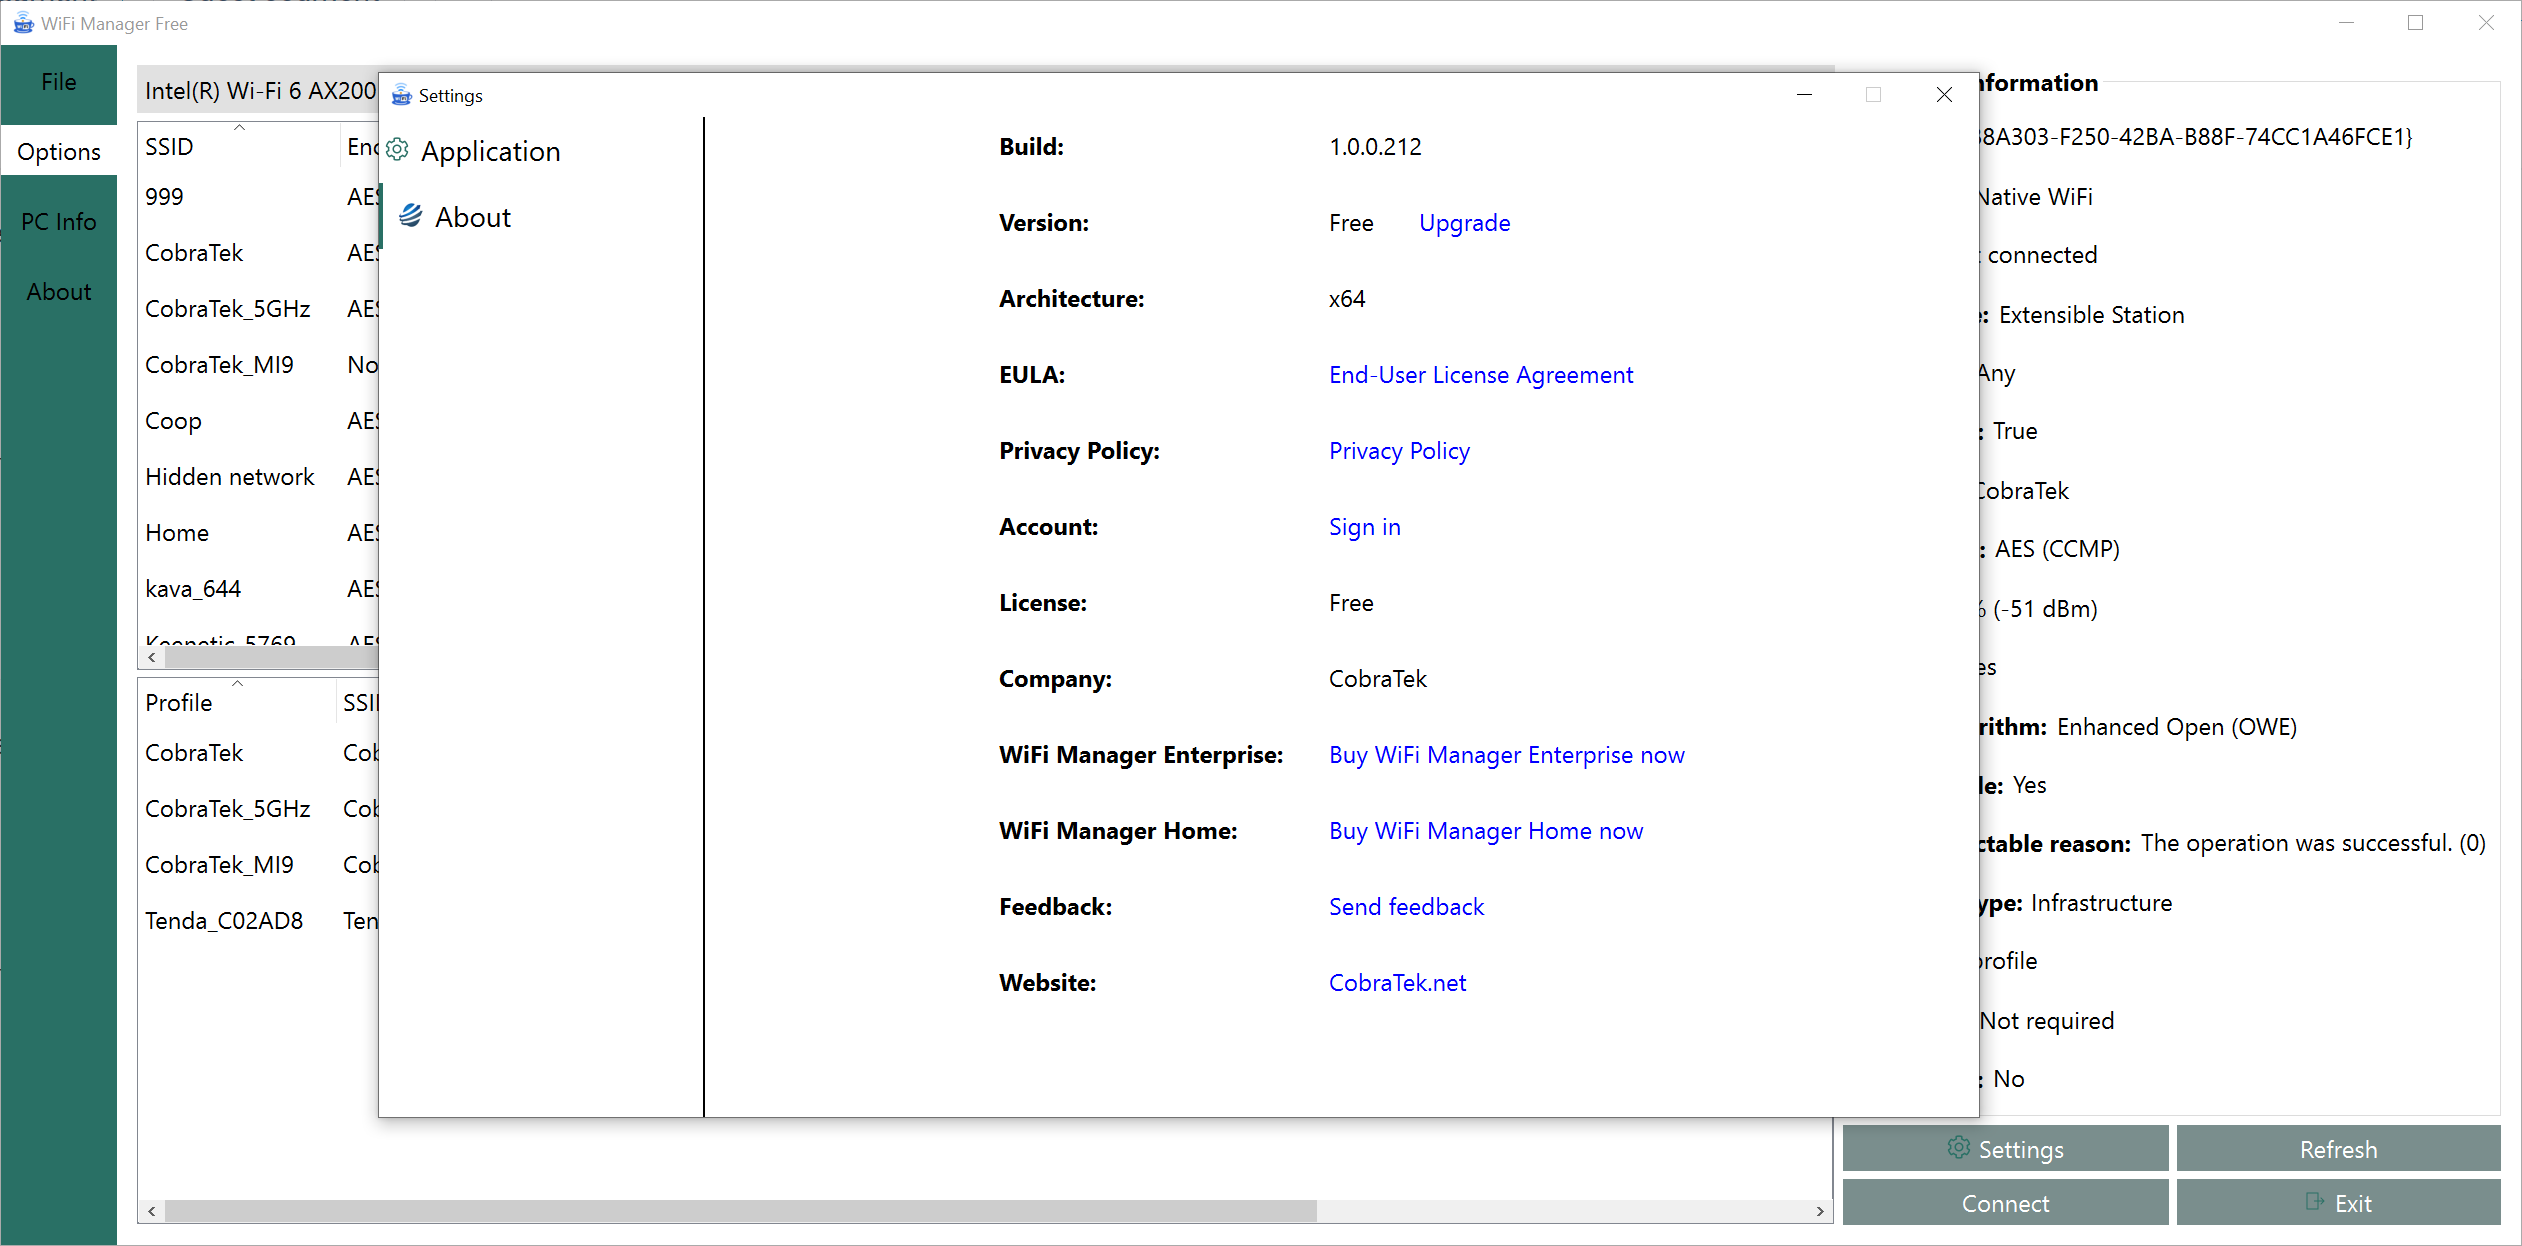Image resolution: width=2522 pixels, height=1246 pixels.
Task: Maximize the WiFi Manager Free main window
Action: [2416, 23]
